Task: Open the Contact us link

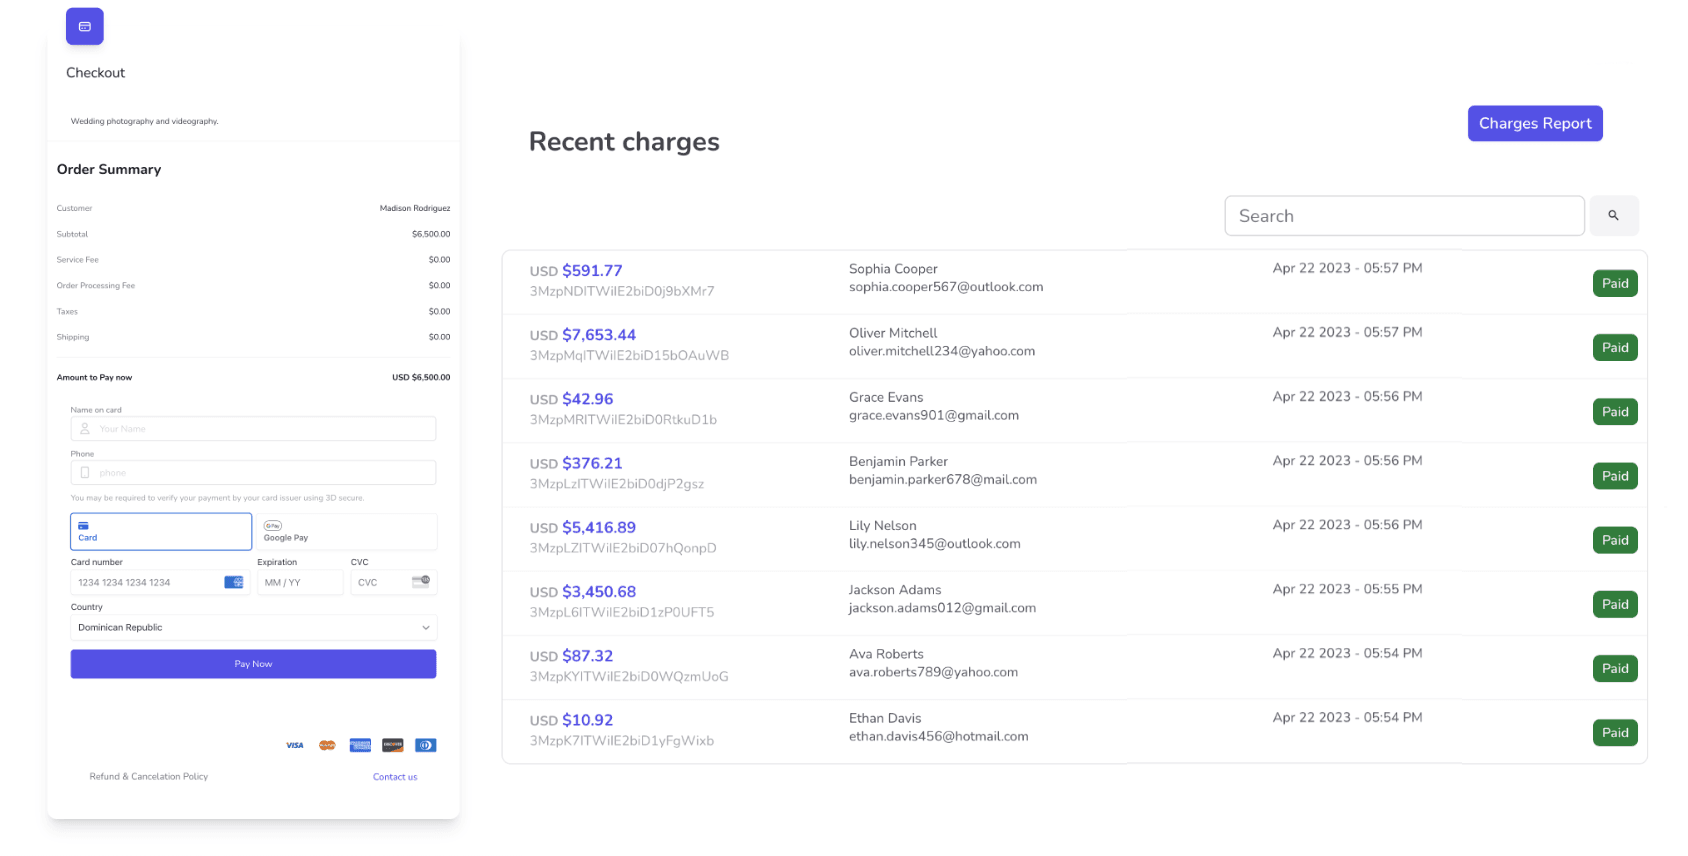Action: [395, 777]
